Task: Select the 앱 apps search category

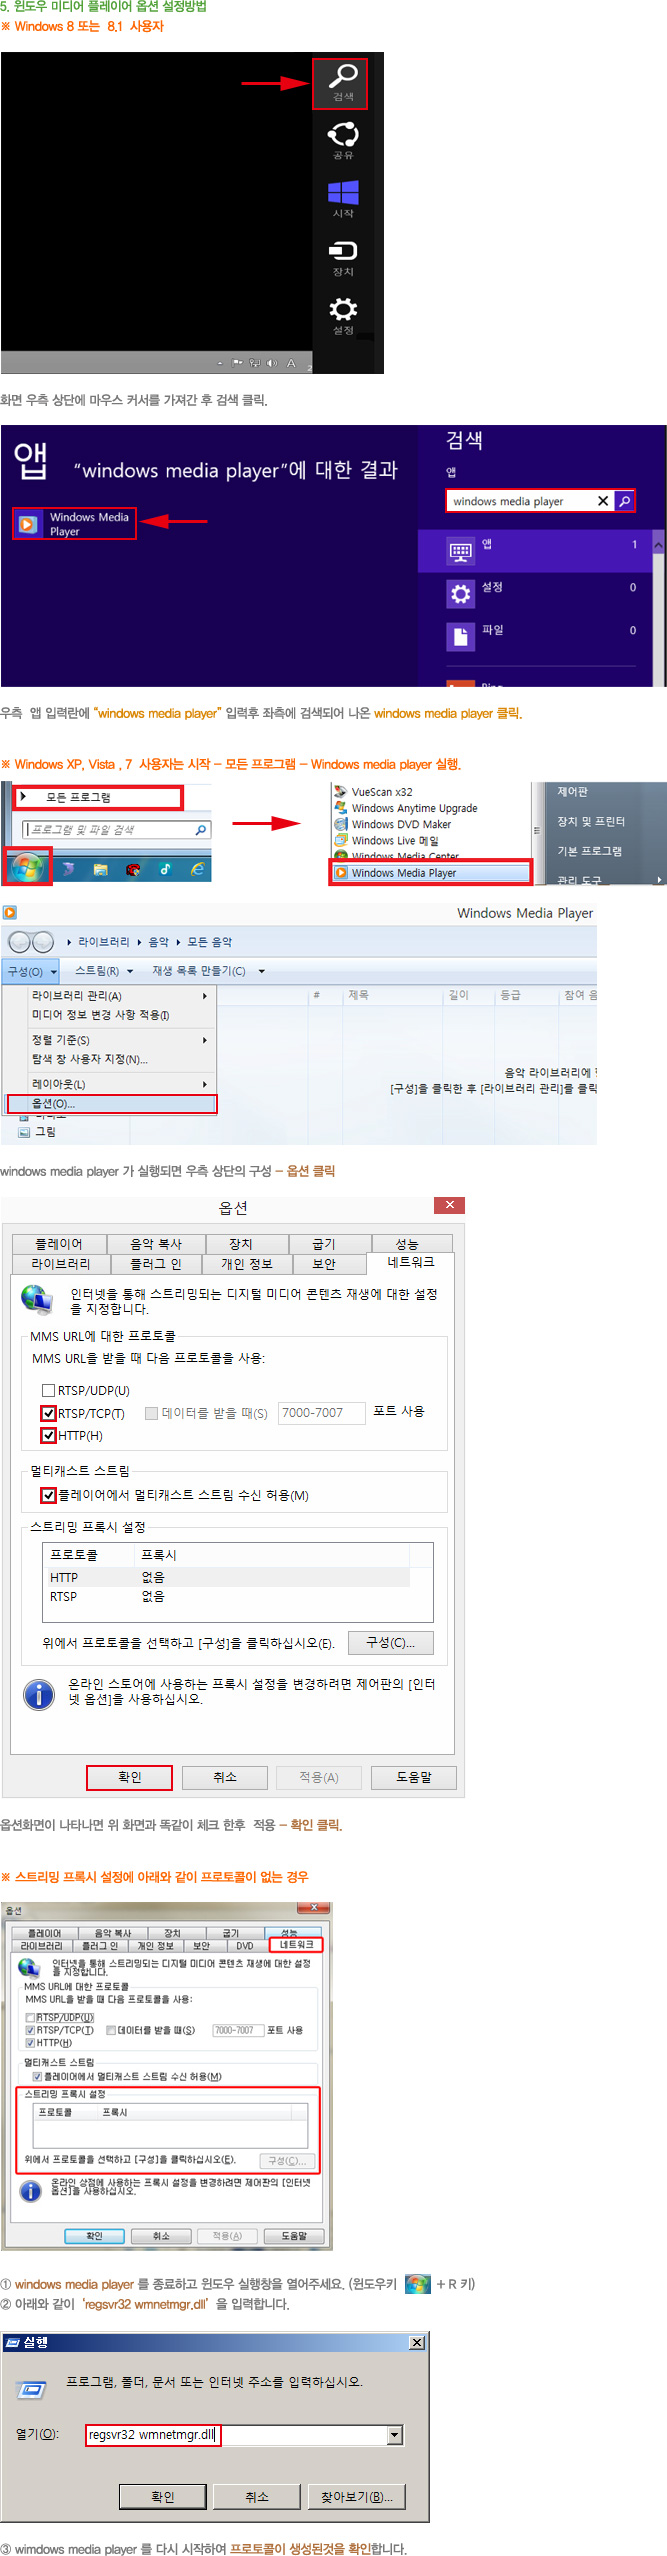Action: [535, 549]
